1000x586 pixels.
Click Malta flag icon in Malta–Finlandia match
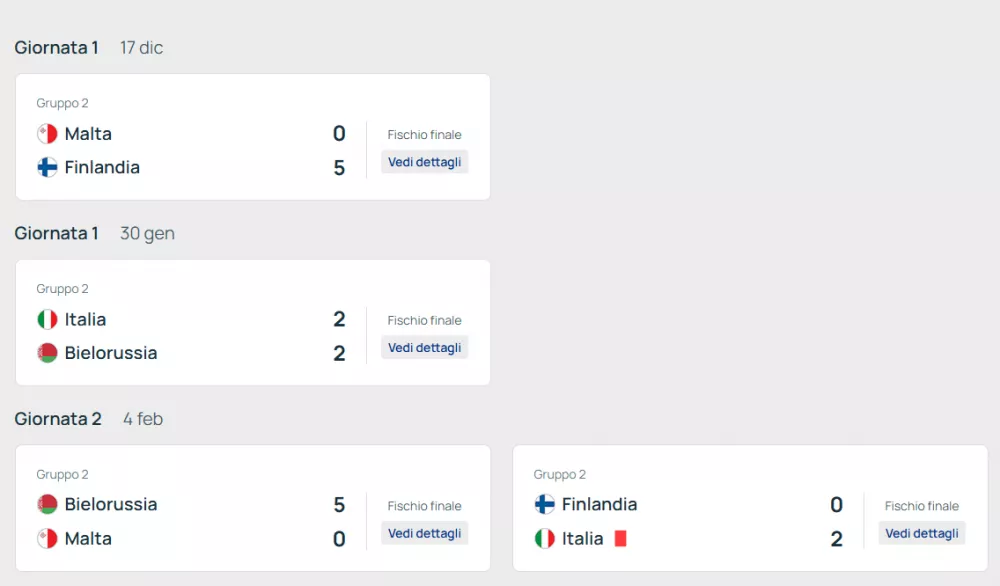(x=47, y=134)
